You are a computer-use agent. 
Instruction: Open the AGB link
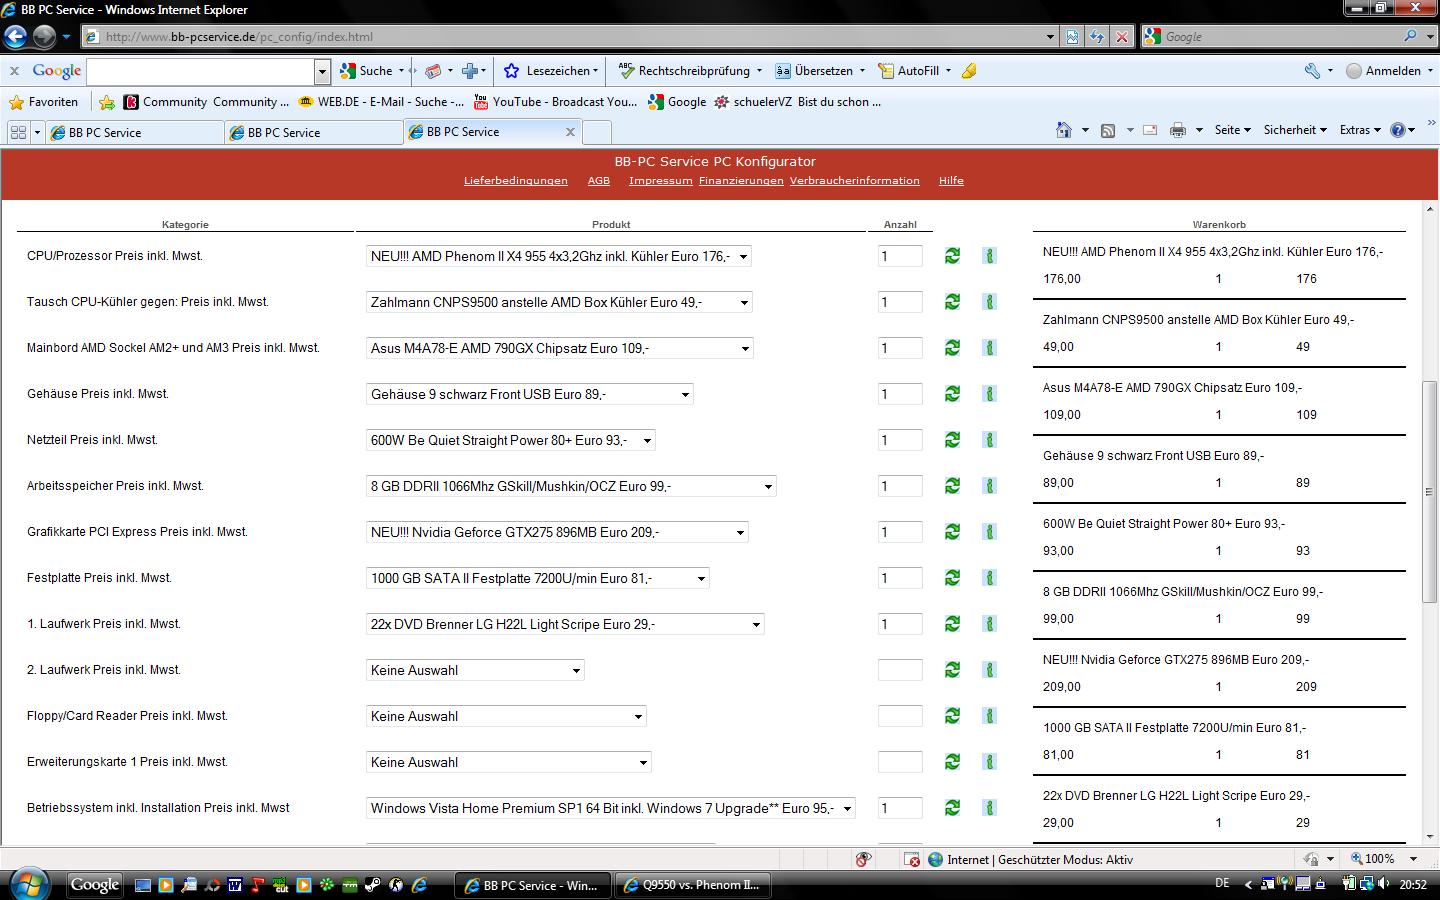tap(599, 181)
